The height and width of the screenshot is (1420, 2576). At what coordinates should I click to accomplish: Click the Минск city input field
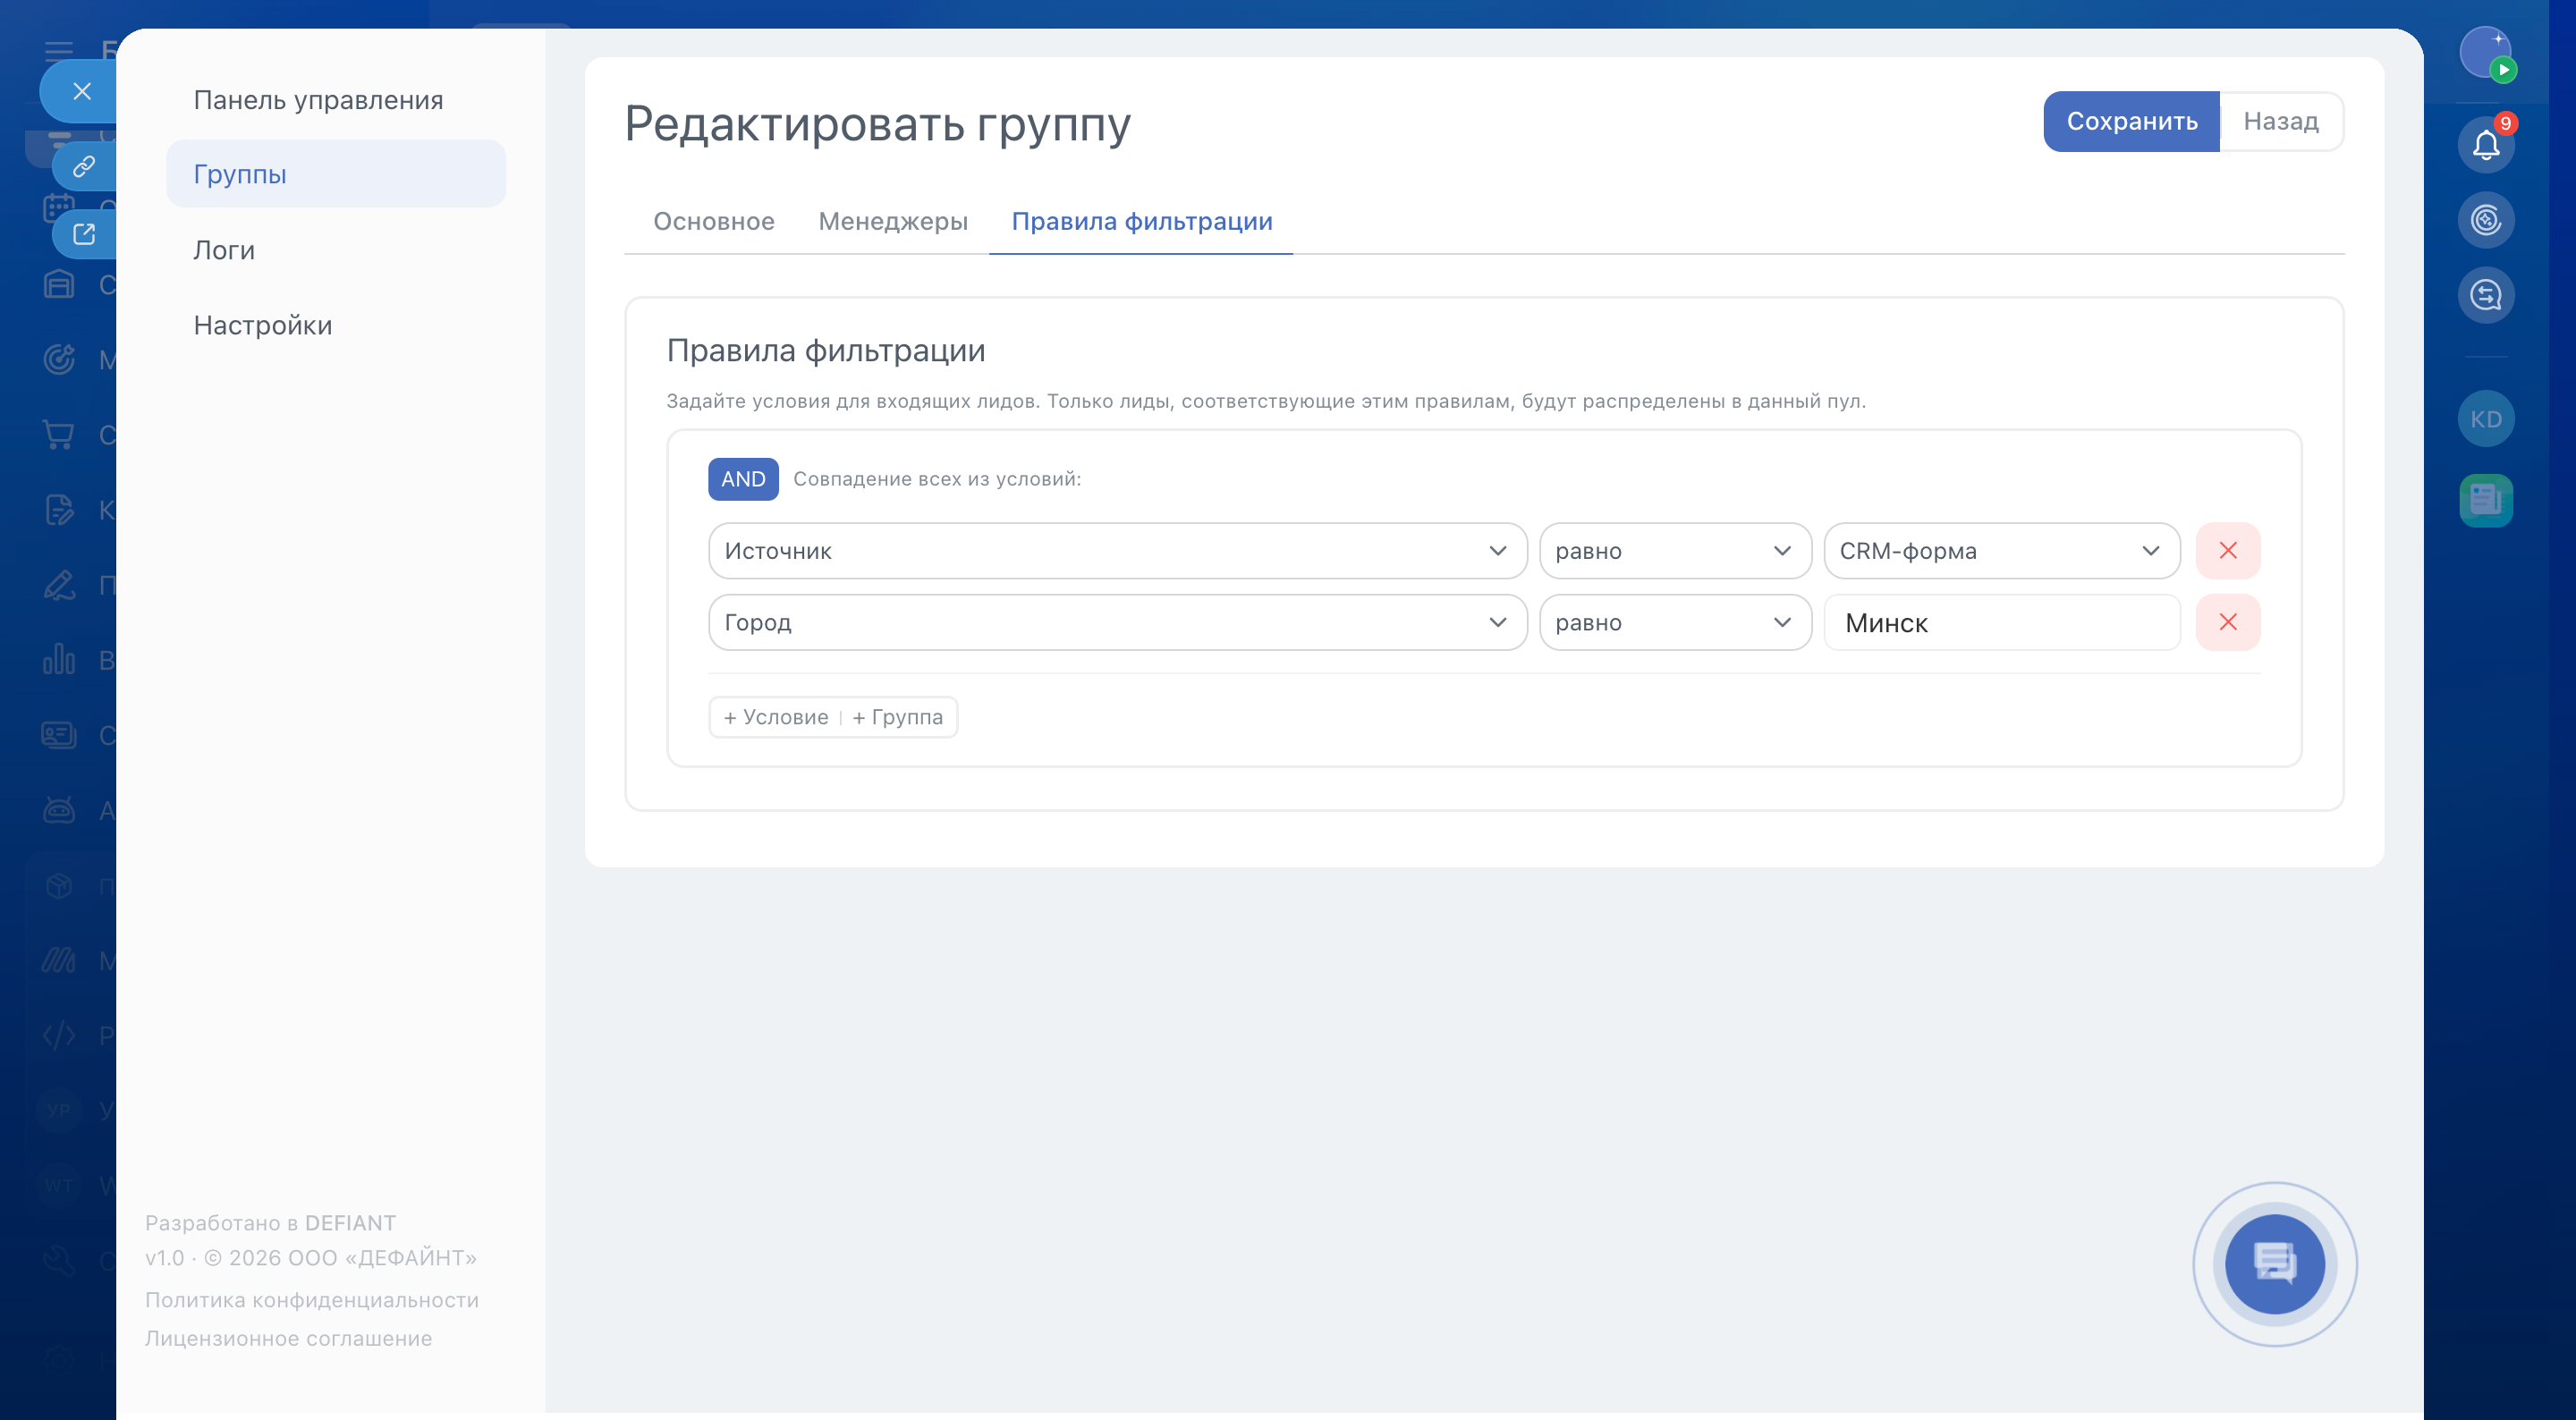coord(2000,622)
